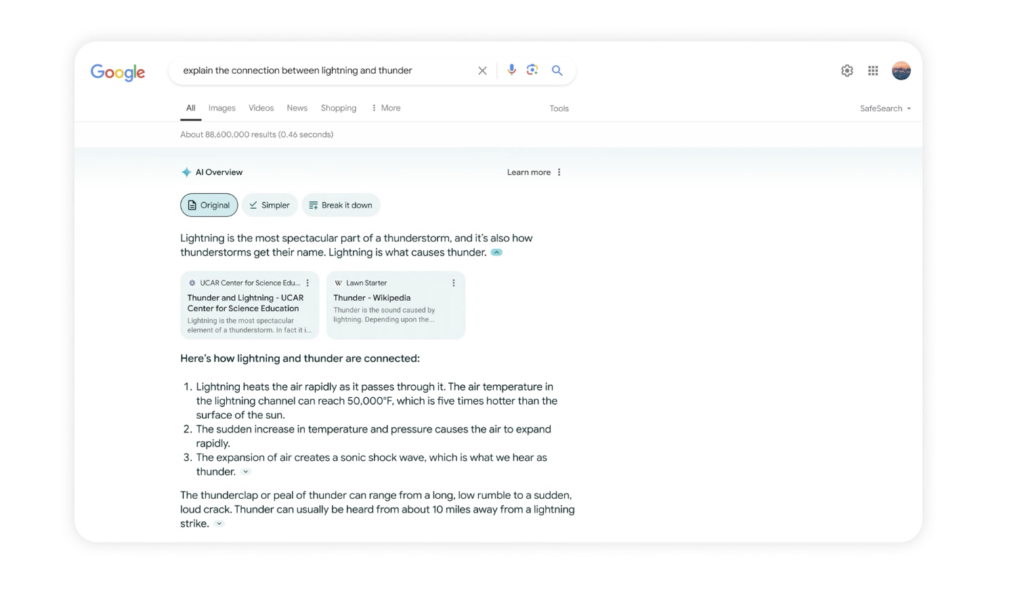Open the More search categories menu
This screenshot has height=591, width=1024.
386,108
